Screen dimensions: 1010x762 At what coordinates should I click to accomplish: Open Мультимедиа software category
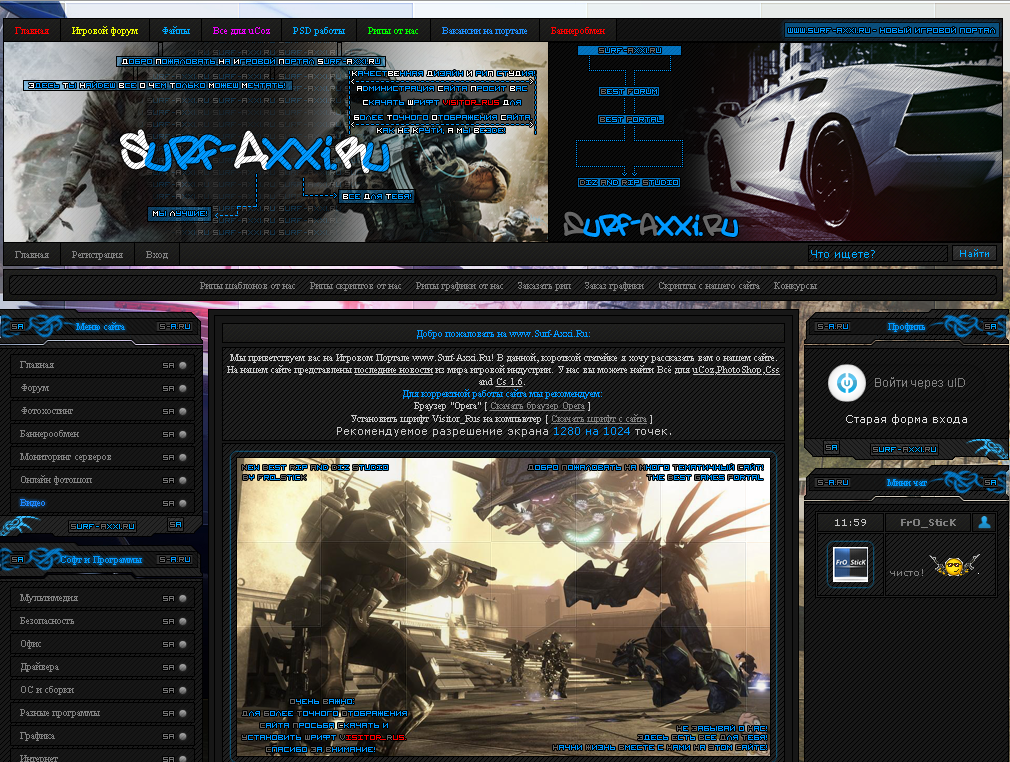(x=103, y=598)
